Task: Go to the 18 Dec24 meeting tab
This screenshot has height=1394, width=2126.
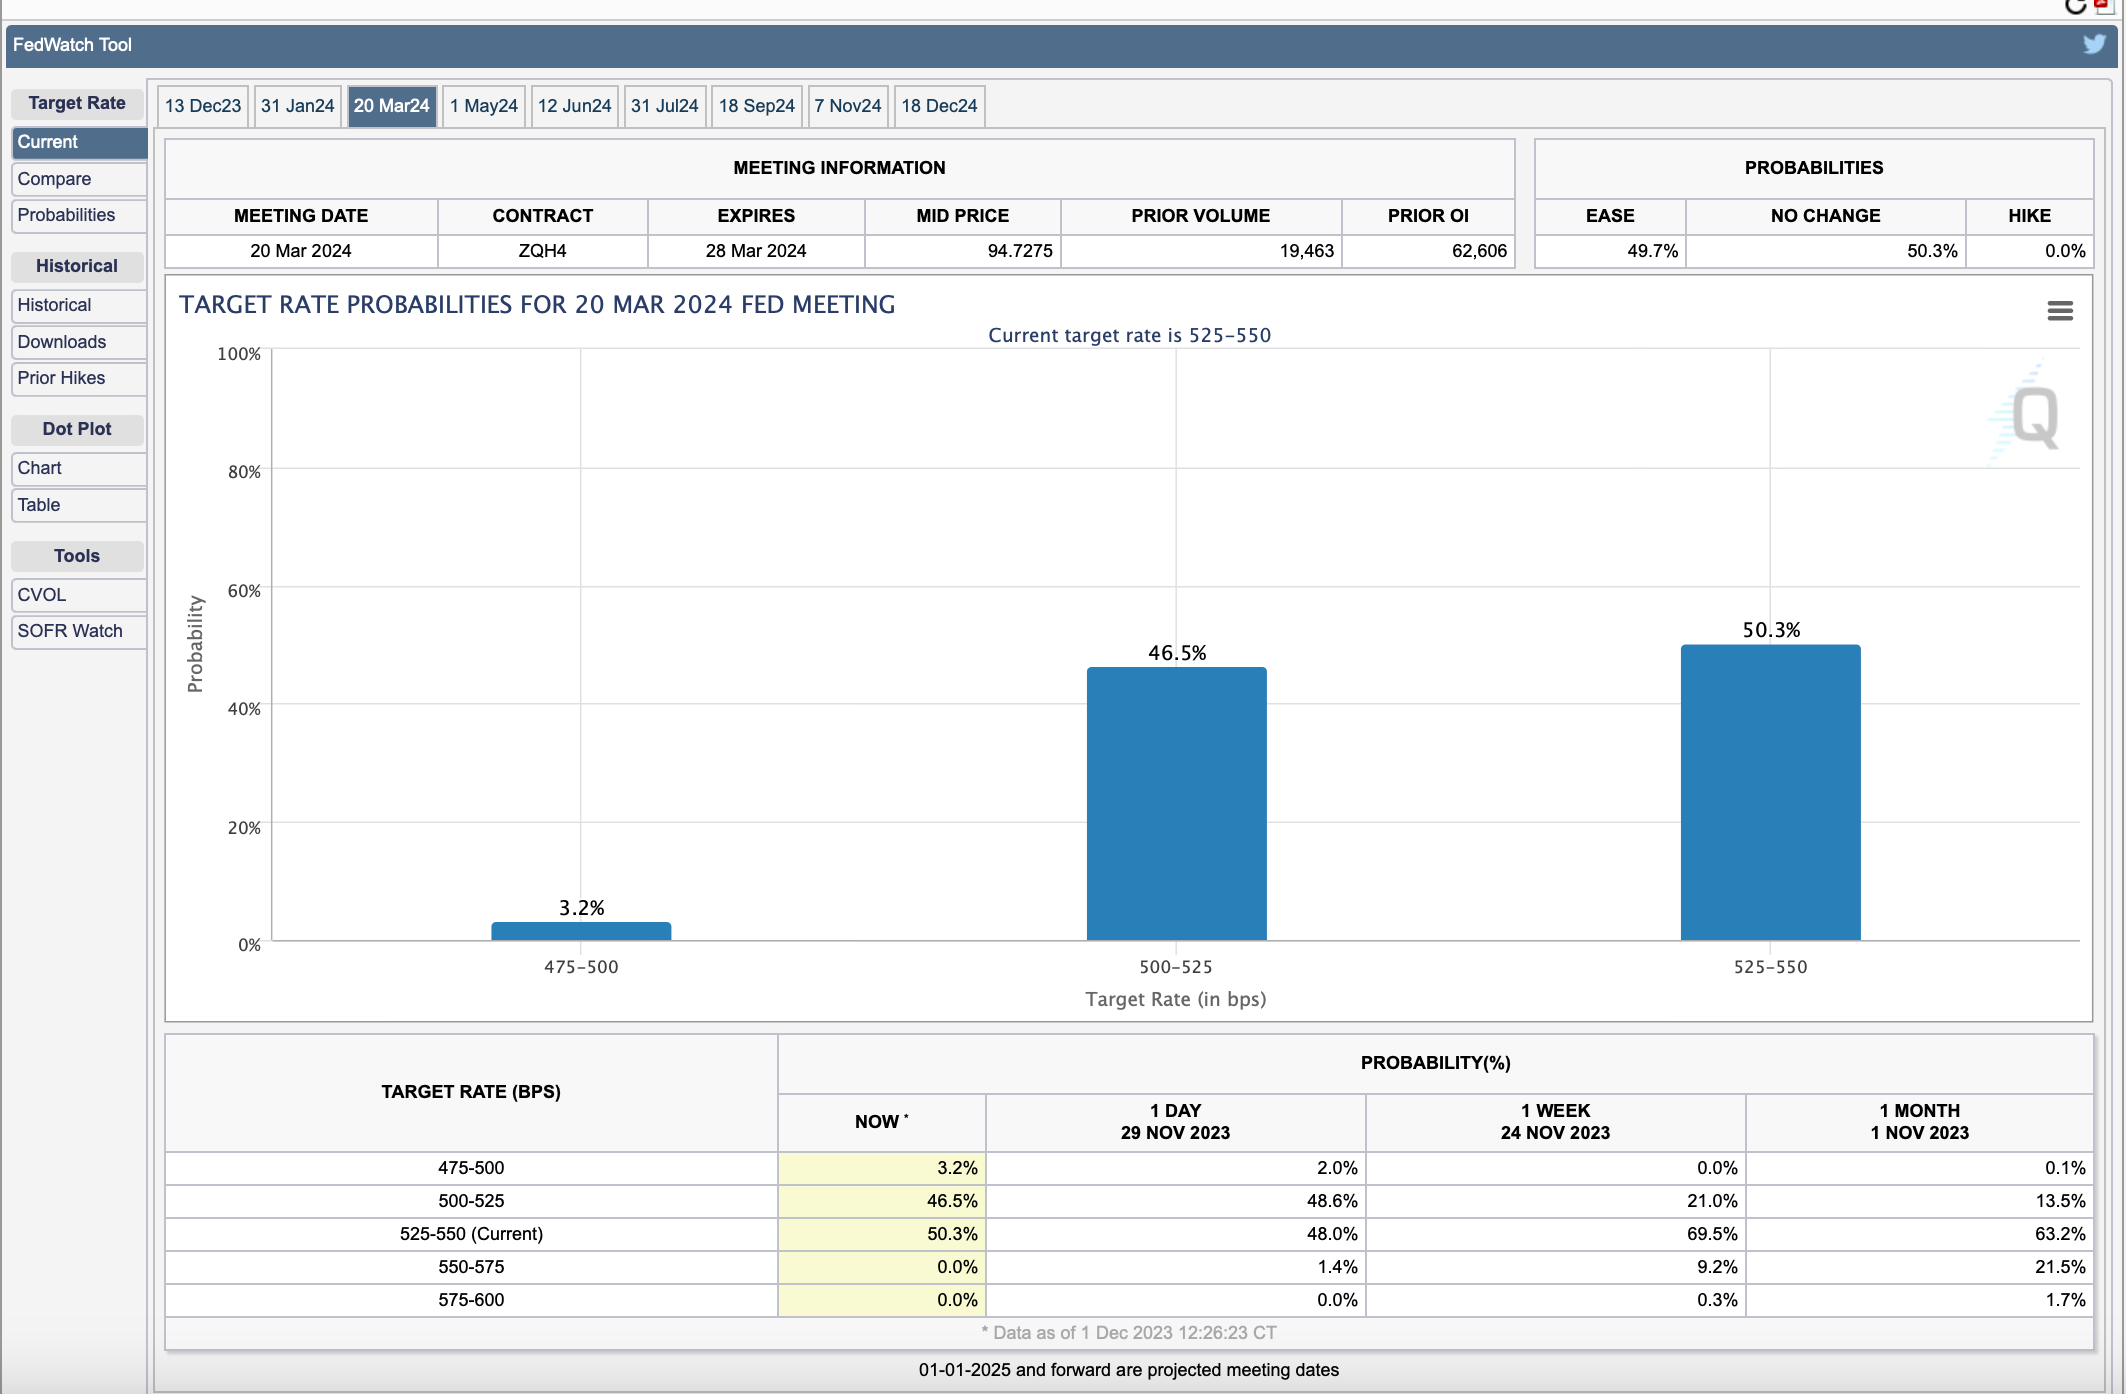Action: [x=938, y=106]
